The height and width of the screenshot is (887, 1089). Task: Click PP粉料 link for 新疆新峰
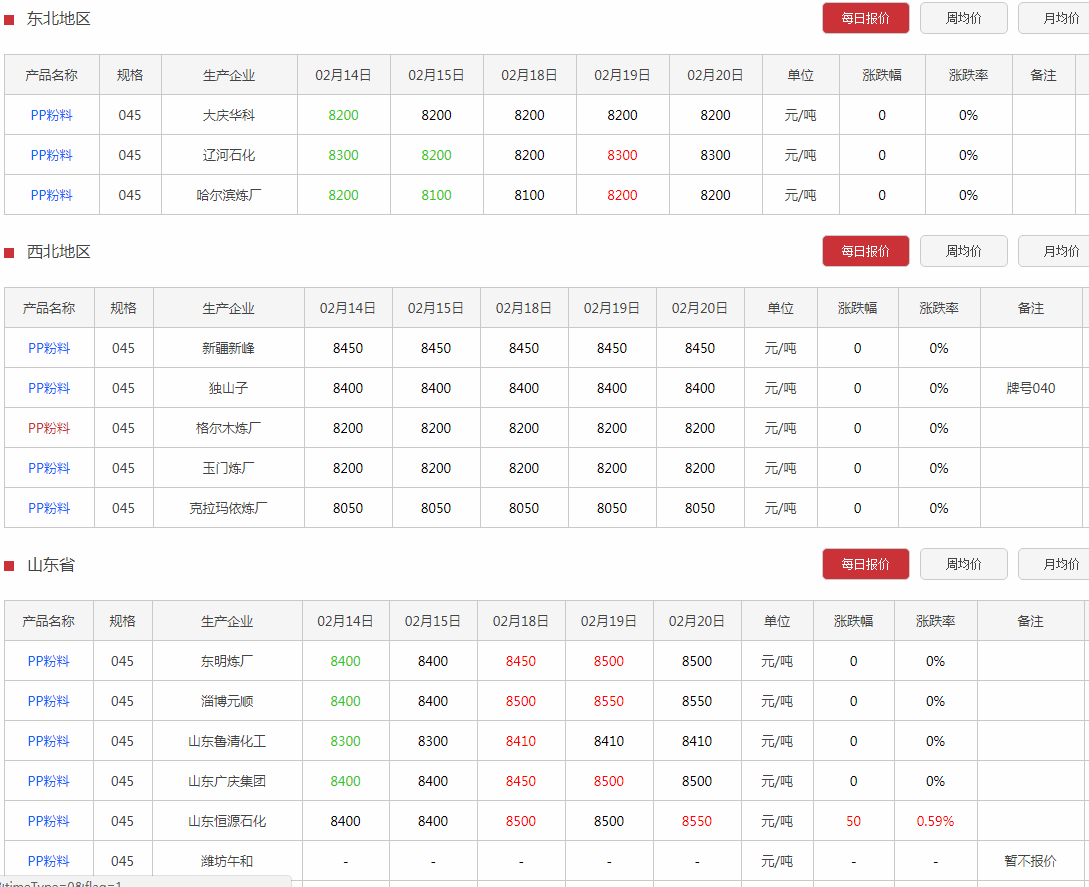coord(49,348)
